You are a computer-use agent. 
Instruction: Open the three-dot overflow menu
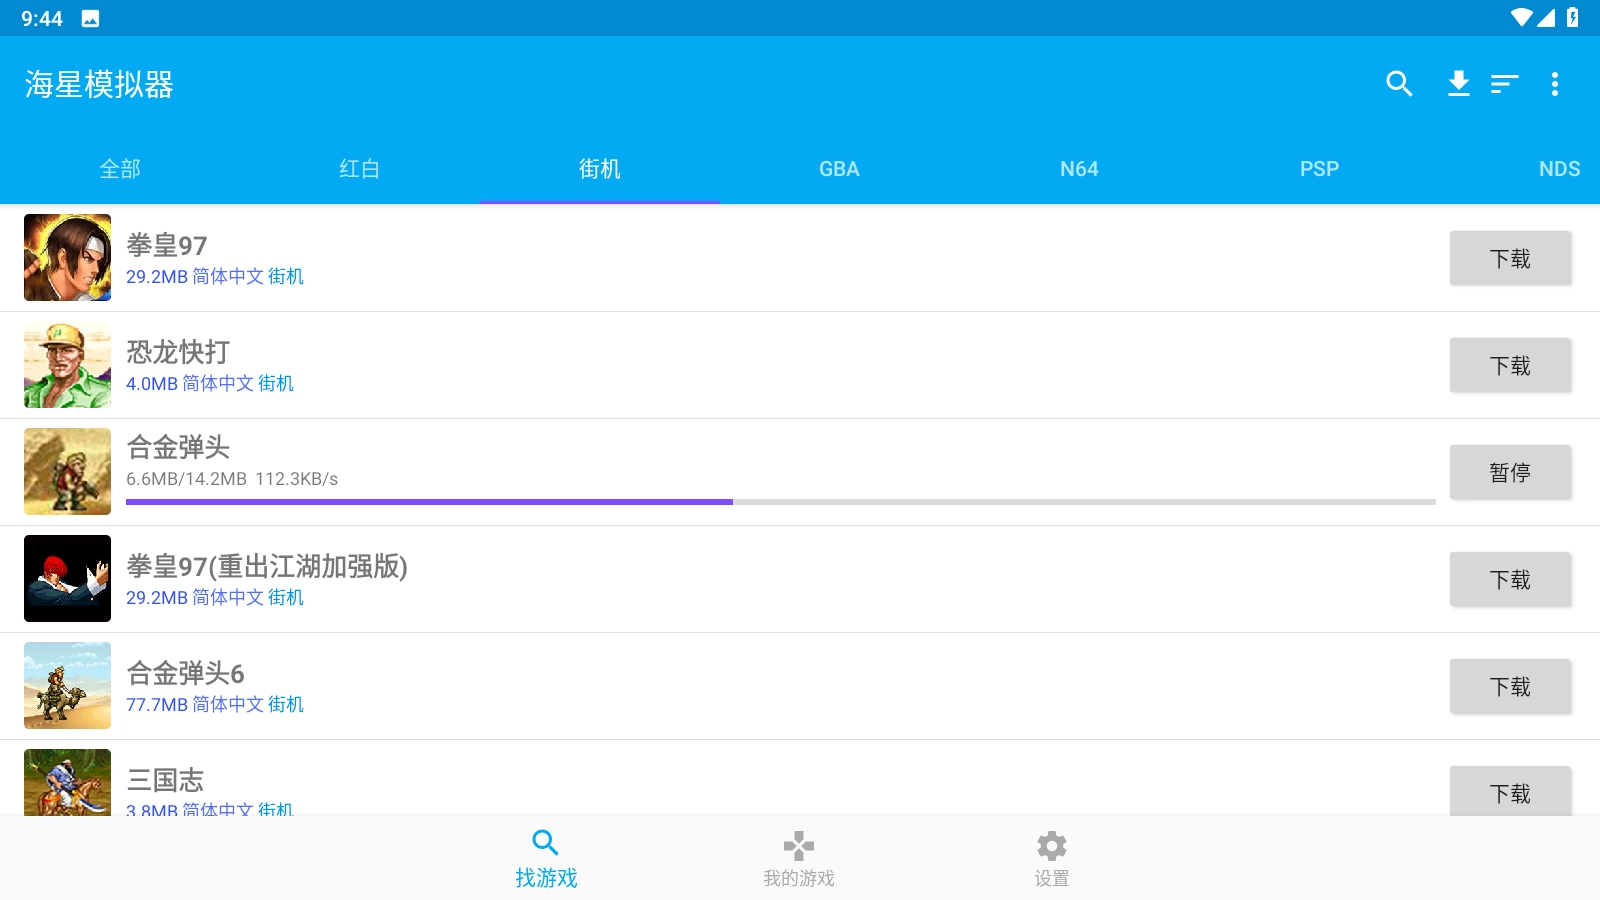click(1554, 84)
